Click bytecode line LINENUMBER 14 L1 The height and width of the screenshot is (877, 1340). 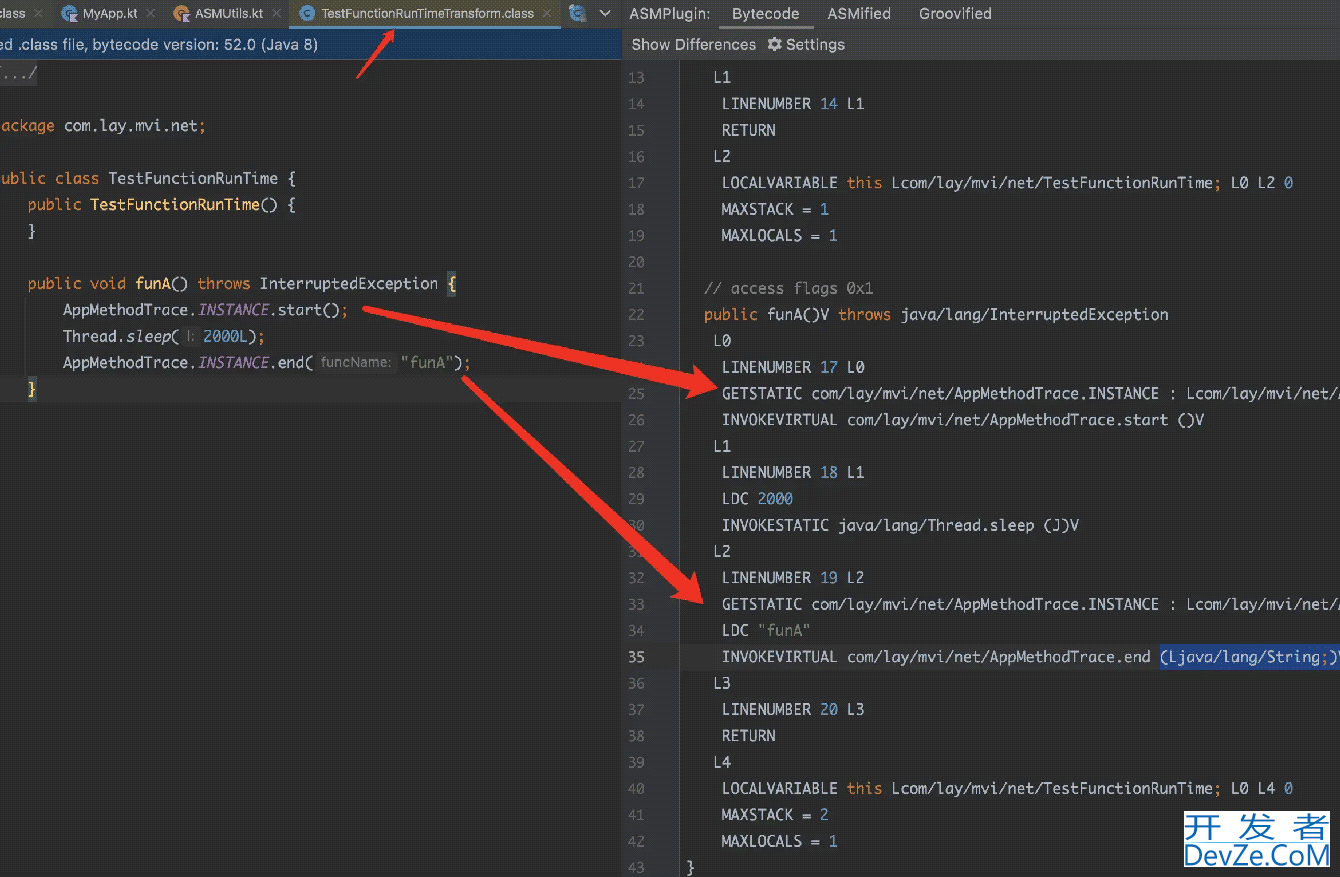point(793,103)
